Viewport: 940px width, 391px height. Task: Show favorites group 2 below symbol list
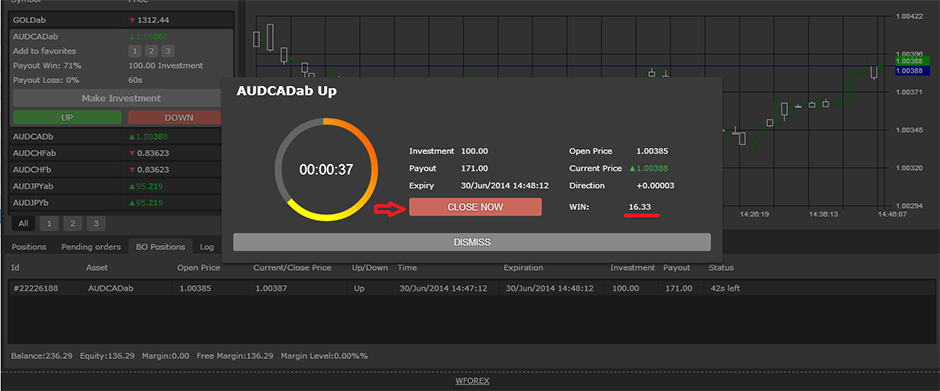click(x=73, y=224)
